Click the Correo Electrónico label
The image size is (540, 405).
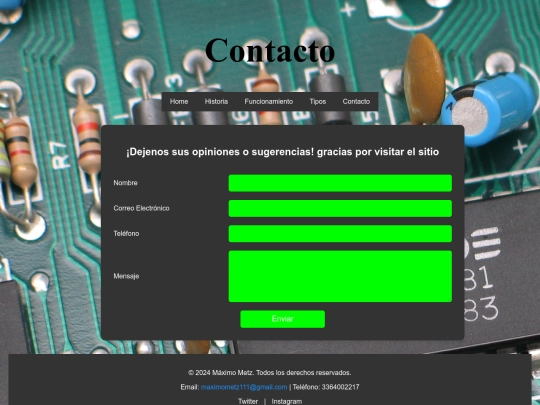pyautogui.click(x=141, y=208)
